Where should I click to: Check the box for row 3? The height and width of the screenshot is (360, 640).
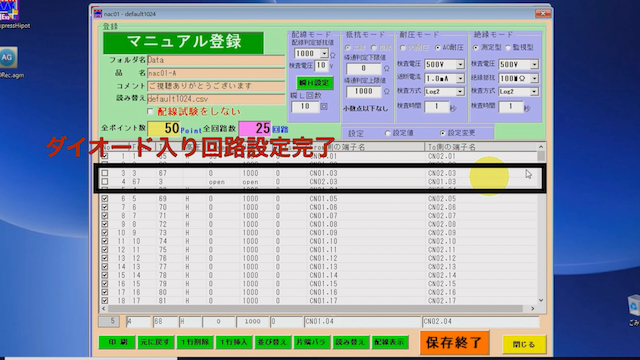point(105,173)
